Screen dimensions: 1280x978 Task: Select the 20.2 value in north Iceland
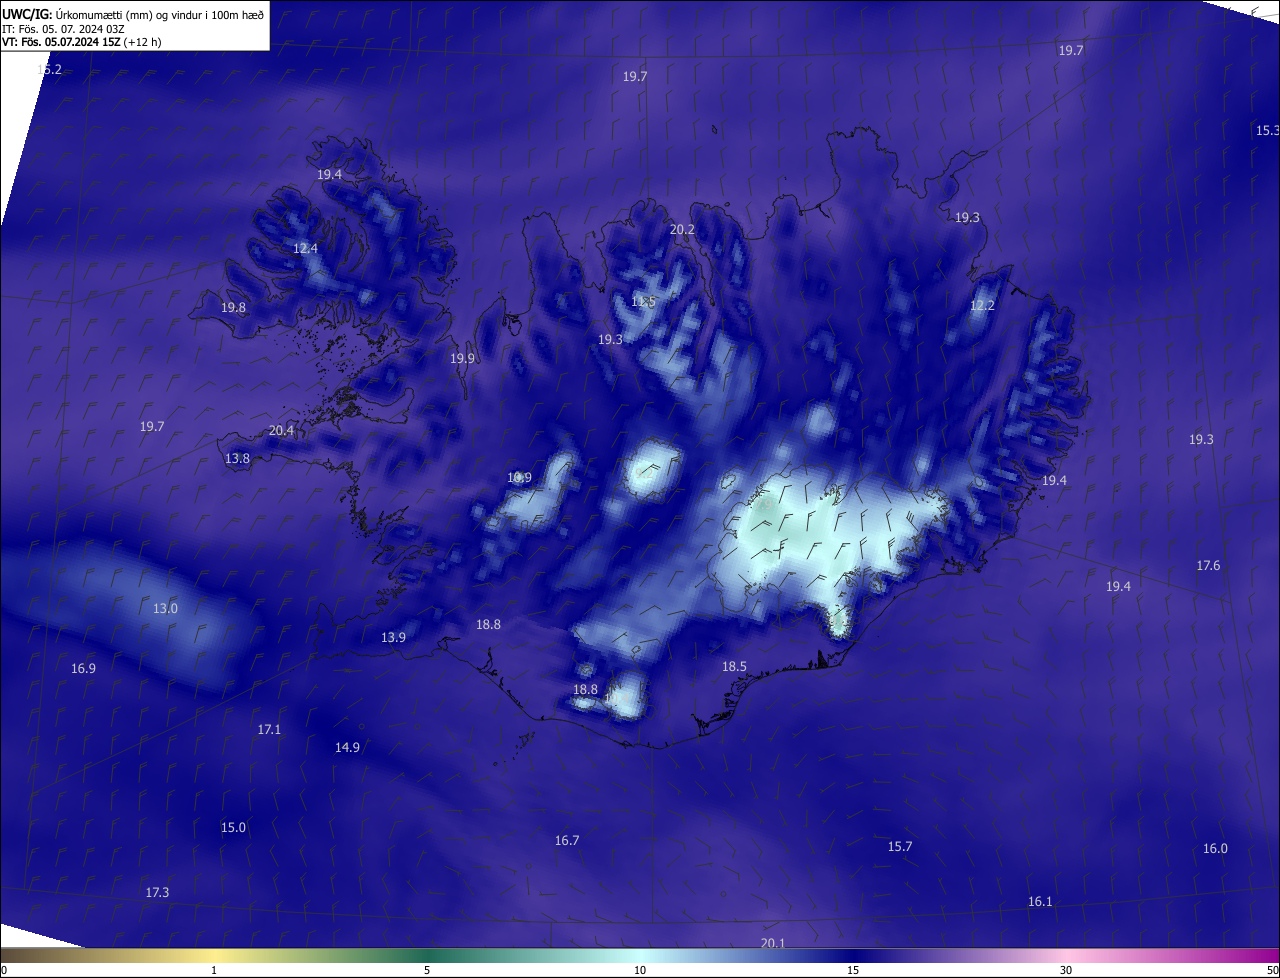pos(682,230)
